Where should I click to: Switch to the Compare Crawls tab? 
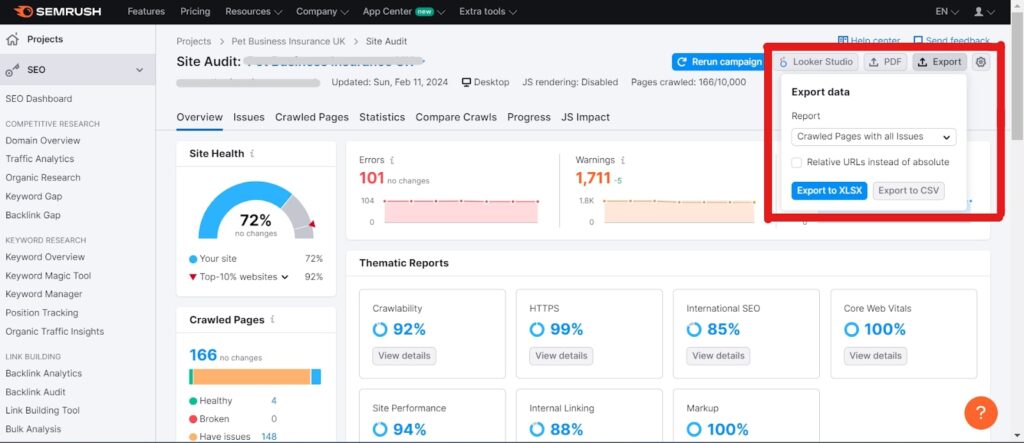coord(456,118)
